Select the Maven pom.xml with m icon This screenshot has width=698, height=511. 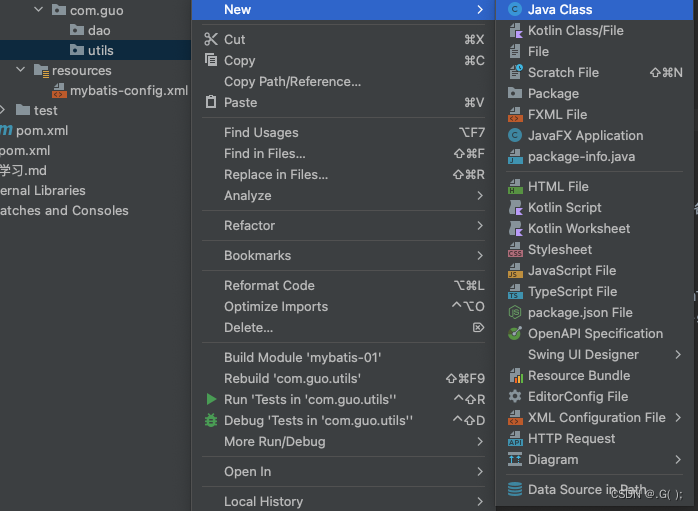click(x=42, y=130)
